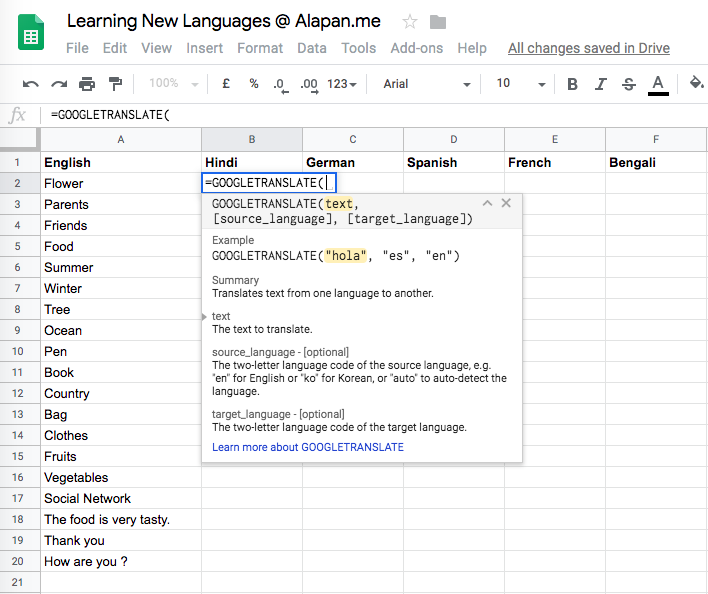The width and height of the screenshot is (708, 594).
Task: Open the Help menu
Action: pos(472,48)
